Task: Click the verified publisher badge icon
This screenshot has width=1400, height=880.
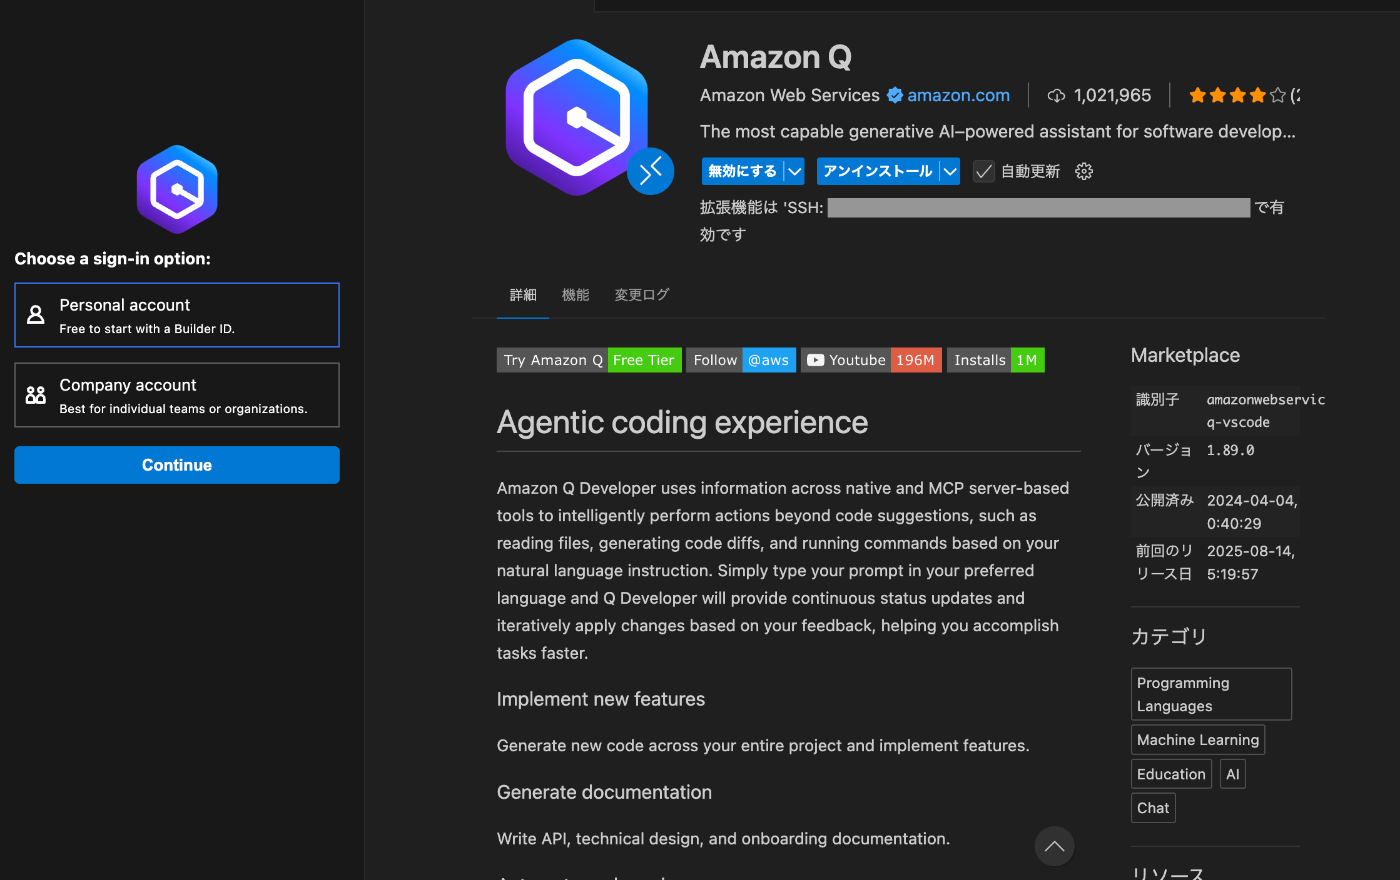Action: click(x=895, y=96)
